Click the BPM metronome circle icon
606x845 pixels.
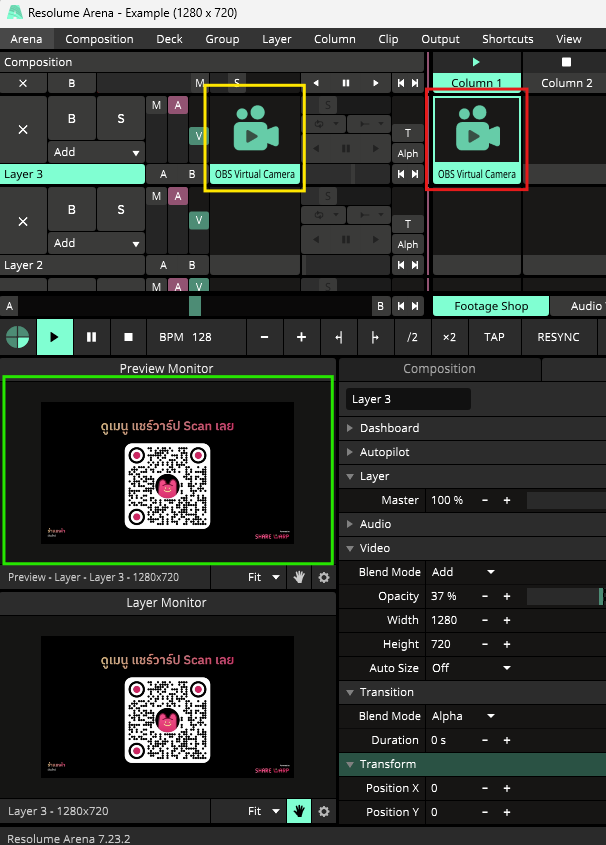tap(18, 337)
